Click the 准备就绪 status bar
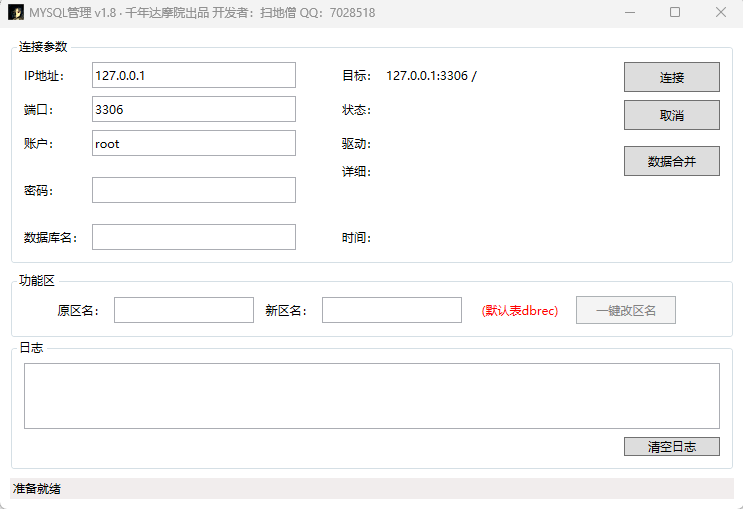 point(371,489)
